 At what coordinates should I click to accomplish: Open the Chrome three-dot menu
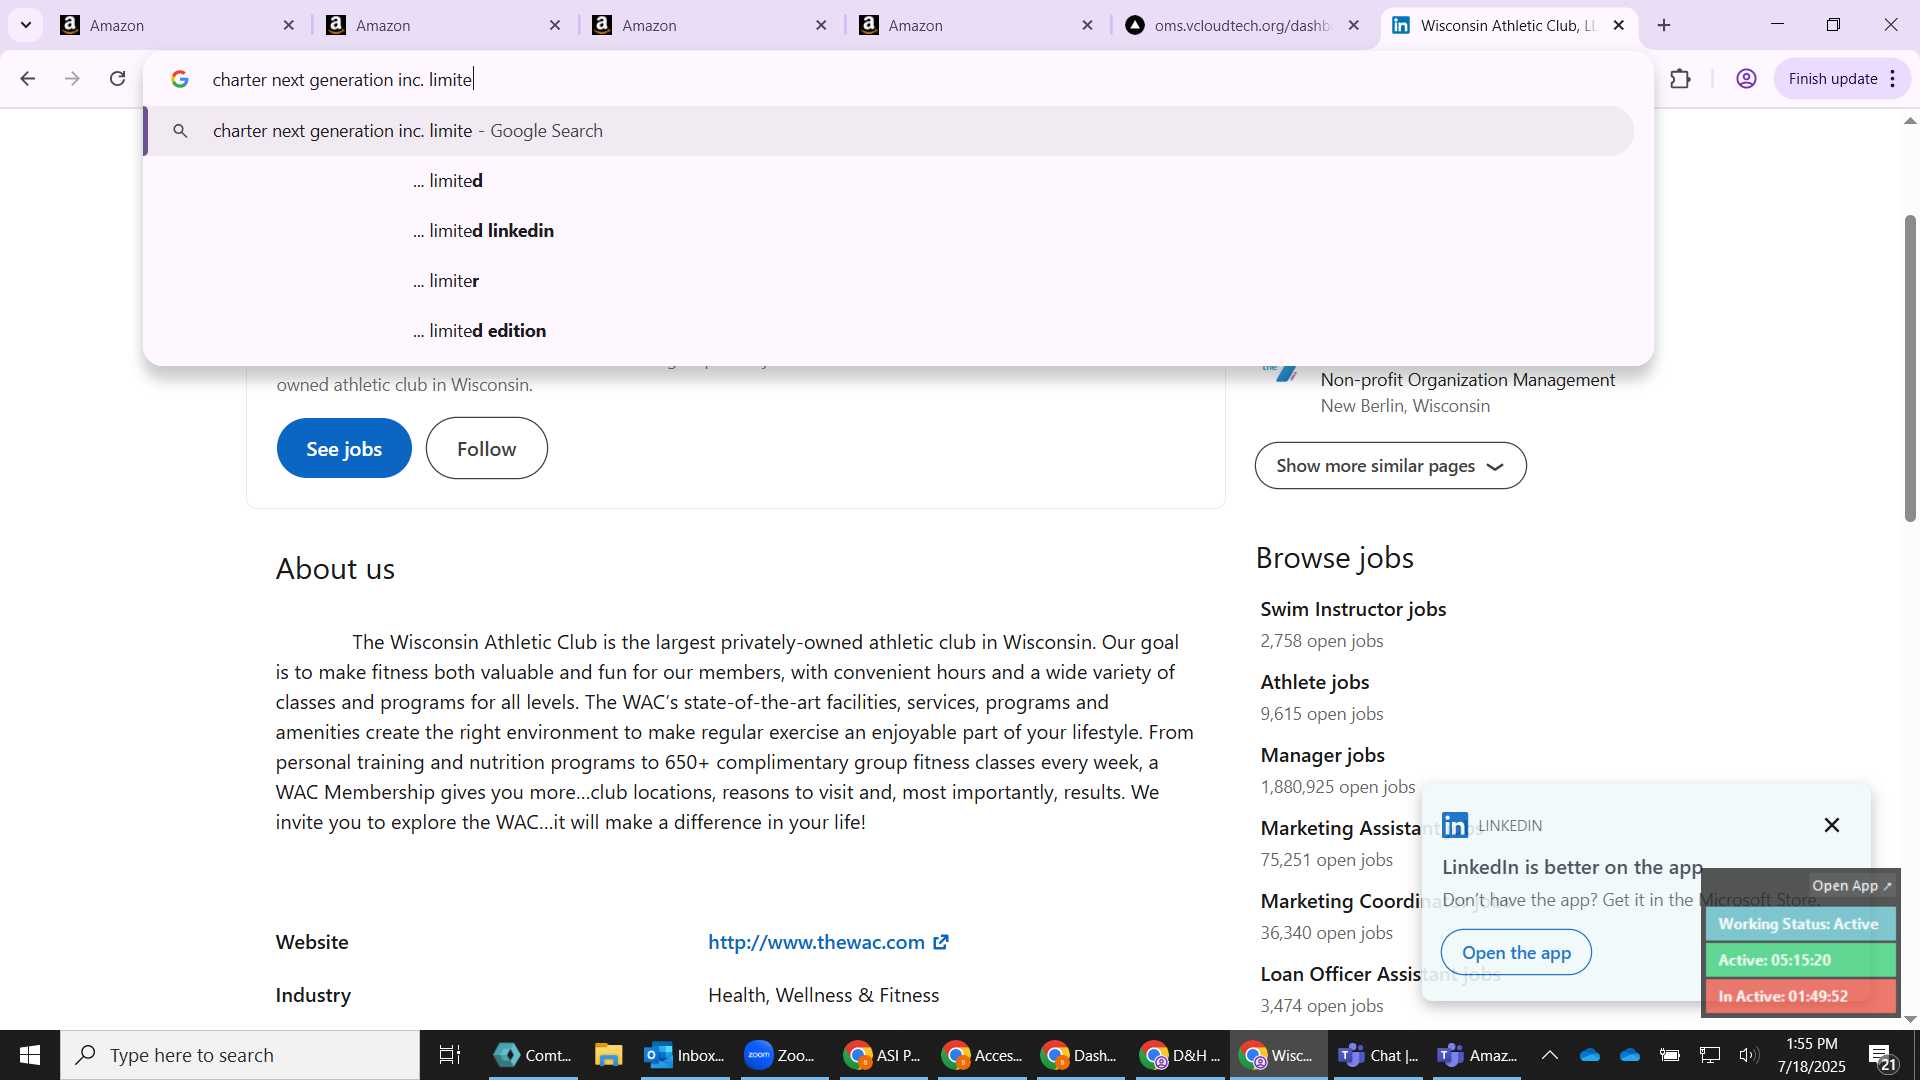1893,79
